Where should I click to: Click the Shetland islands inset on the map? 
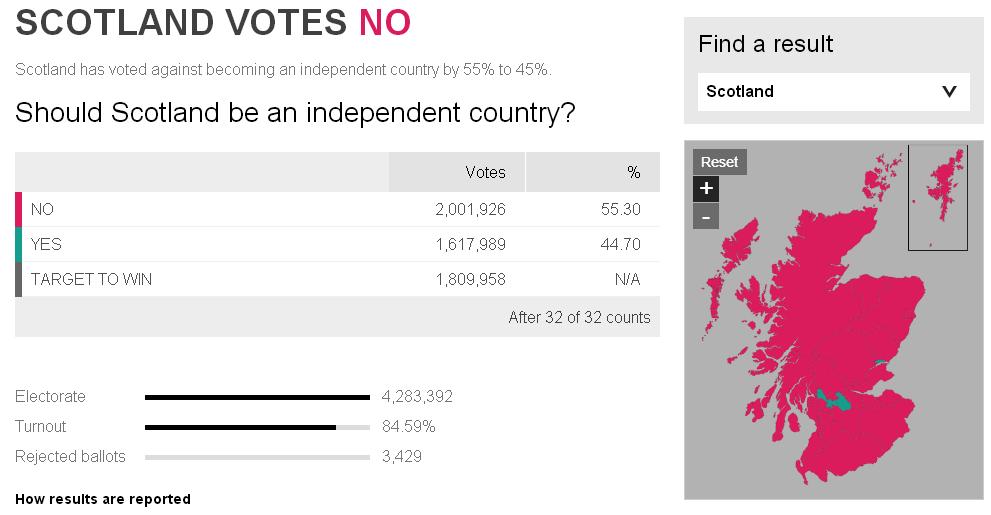click(x=938, y=197)
